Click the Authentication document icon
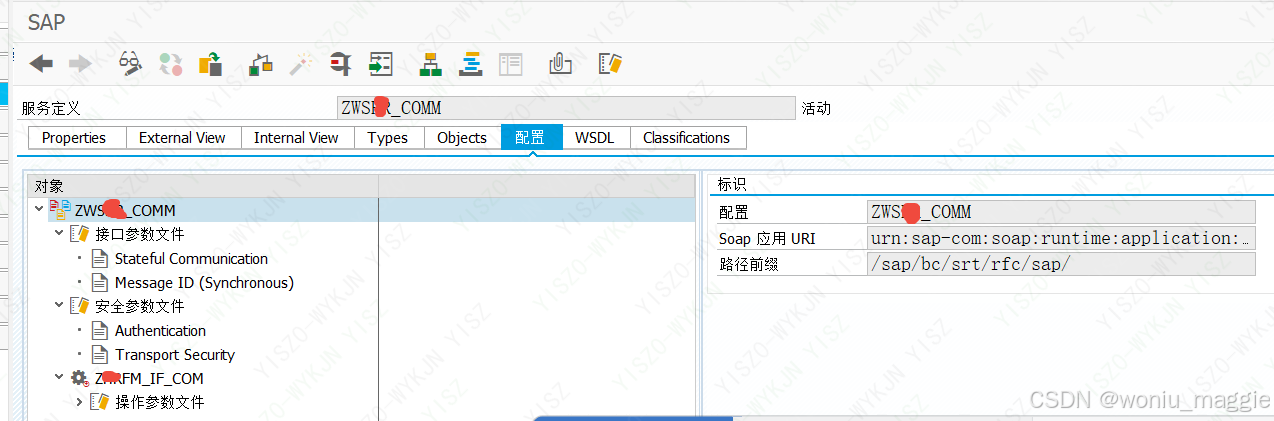 100,331
